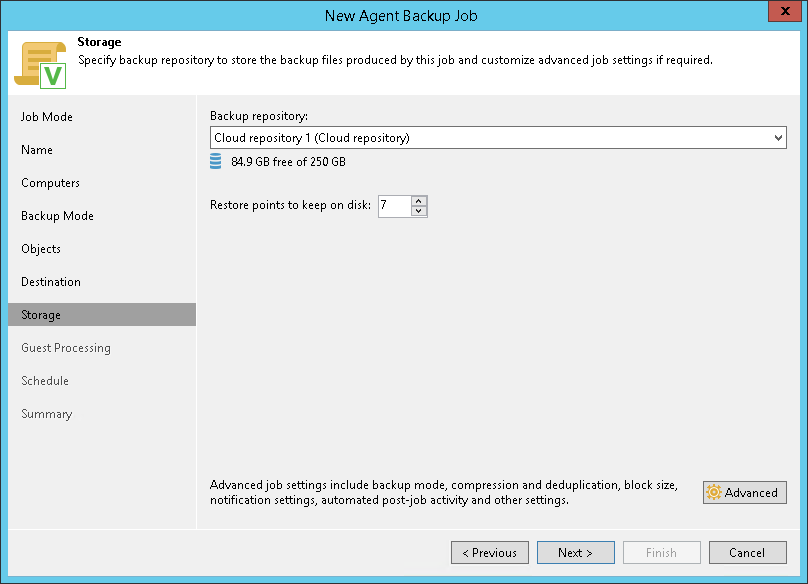Click the blue database storage icon
The width and height of the screenshot is (808, 584).
coord(216,162)
